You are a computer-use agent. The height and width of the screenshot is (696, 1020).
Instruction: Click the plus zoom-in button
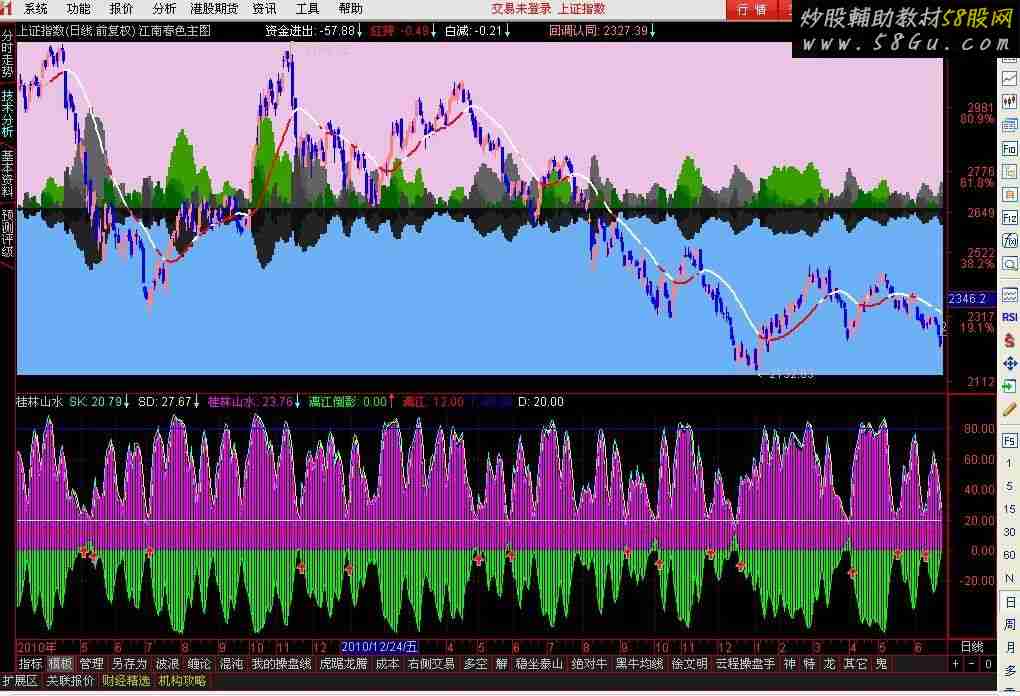956,663
